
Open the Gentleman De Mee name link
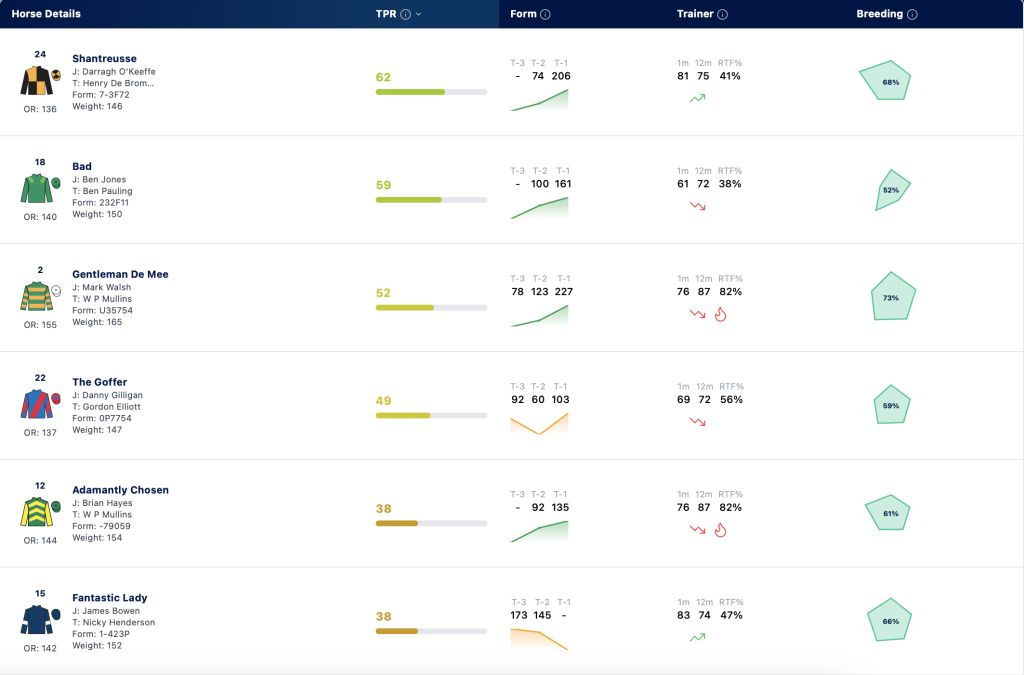coord(120,274)
